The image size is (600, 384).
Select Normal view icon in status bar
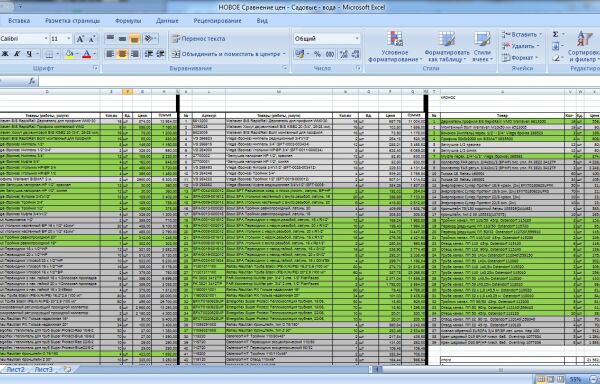[541, 379]
